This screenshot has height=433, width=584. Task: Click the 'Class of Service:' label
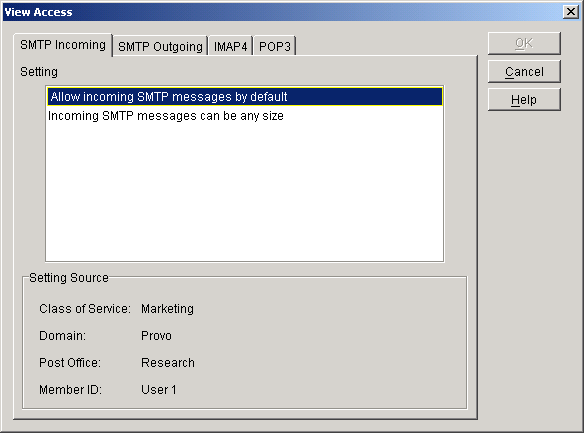click(85, 309)
